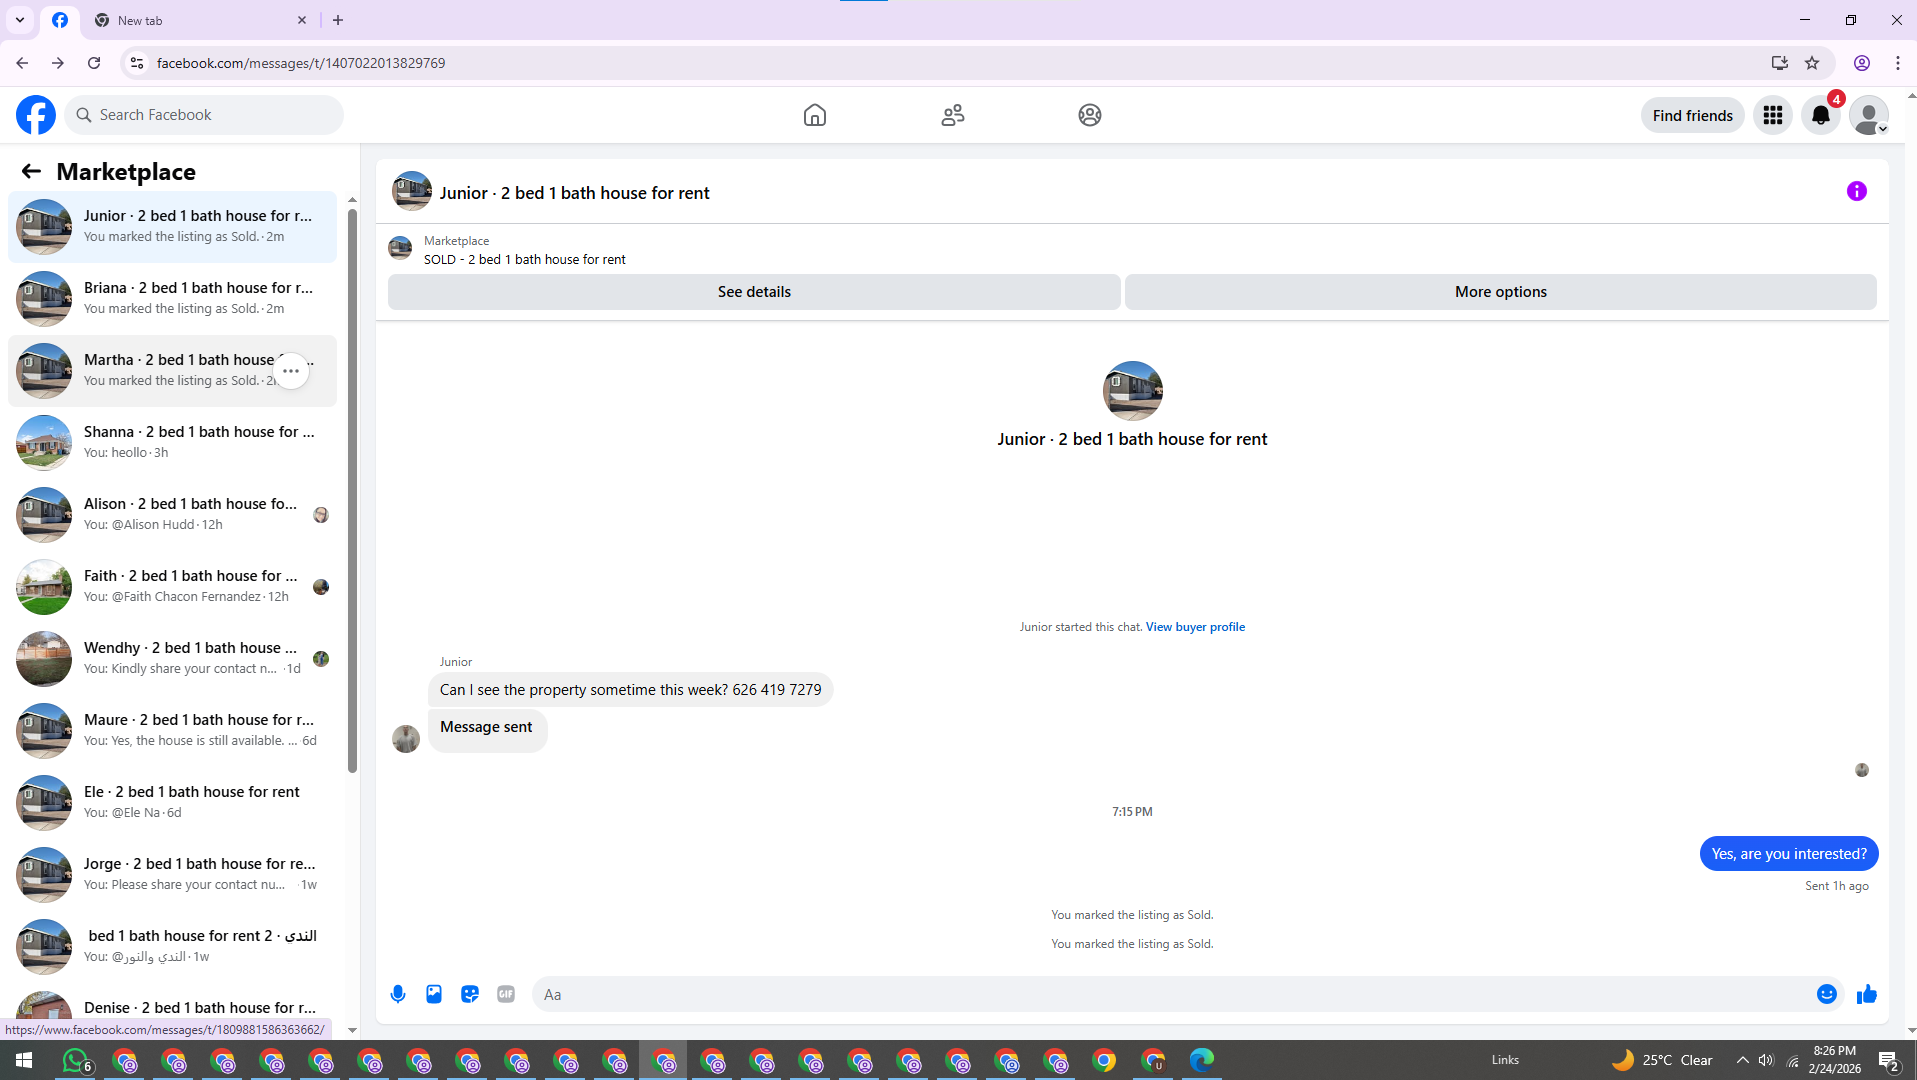Click the install app icon in address bar
Screen dimensions: 1917x1080
(1780, 63)
